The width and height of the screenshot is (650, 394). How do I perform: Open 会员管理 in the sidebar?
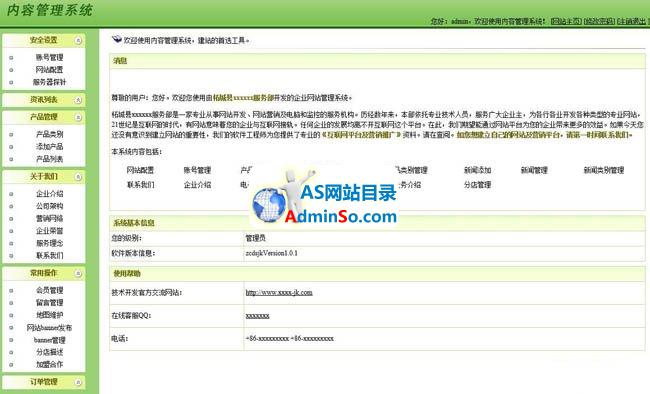(49, 290)
